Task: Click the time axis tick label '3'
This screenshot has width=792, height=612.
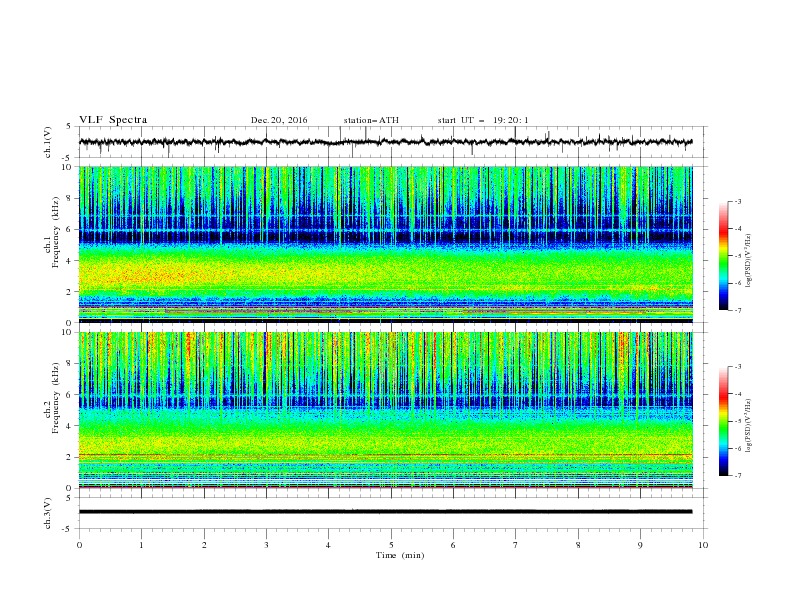Action: [266, 545]
